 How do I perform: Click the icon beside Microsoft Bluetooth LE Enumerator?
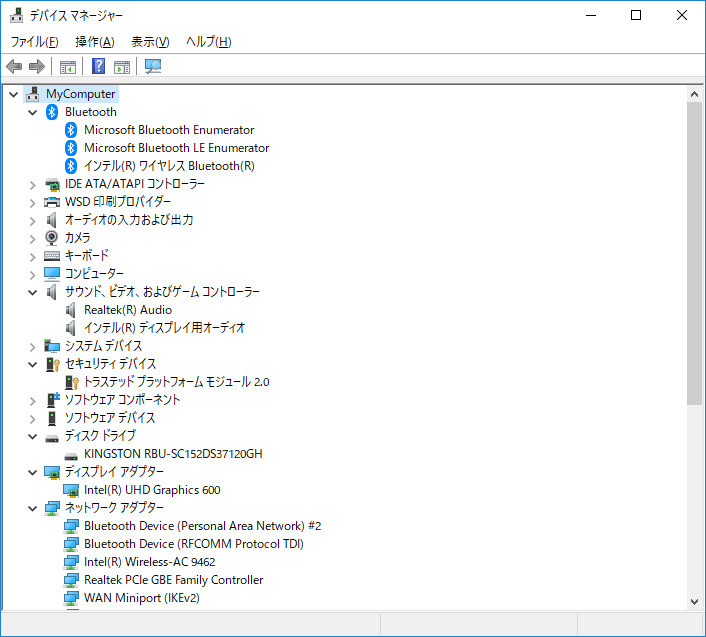click(71, 148)
